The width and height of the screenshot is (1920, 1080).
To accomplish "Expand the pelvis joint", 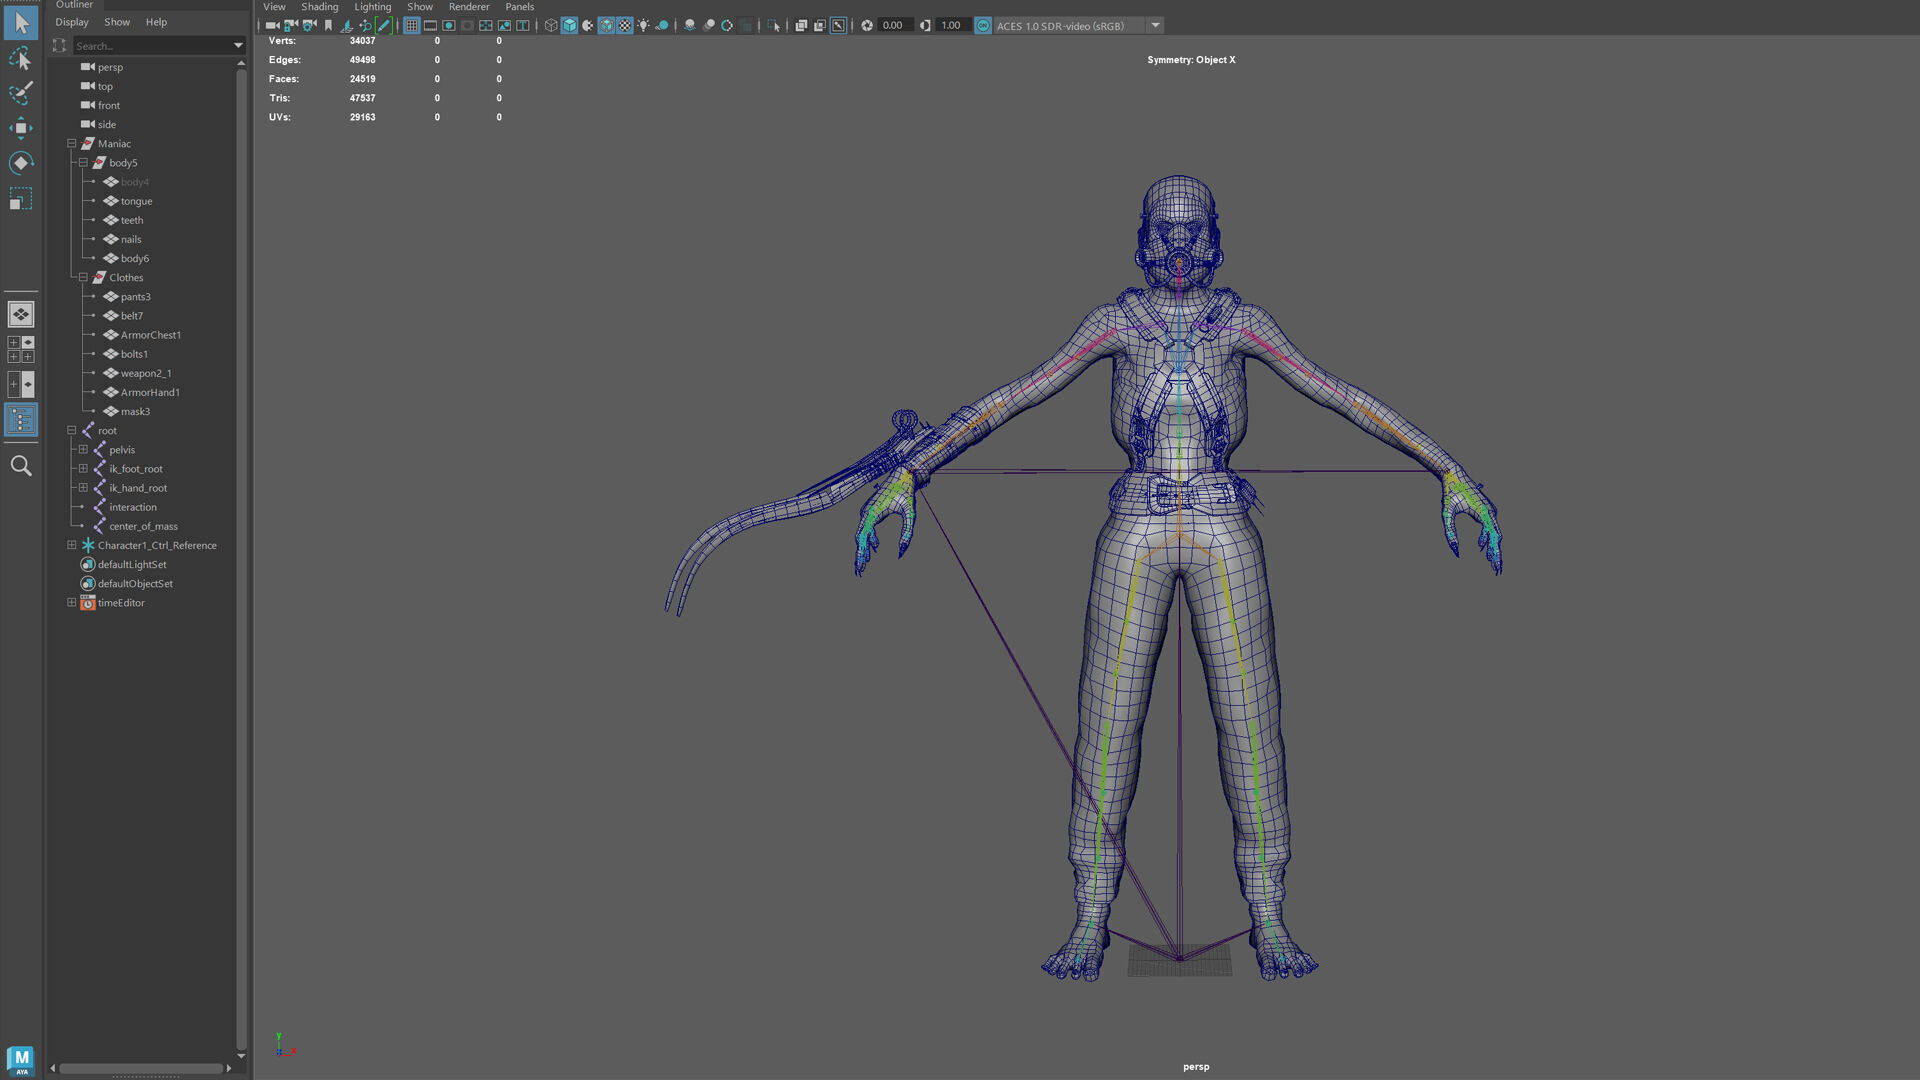I will 83,449.
